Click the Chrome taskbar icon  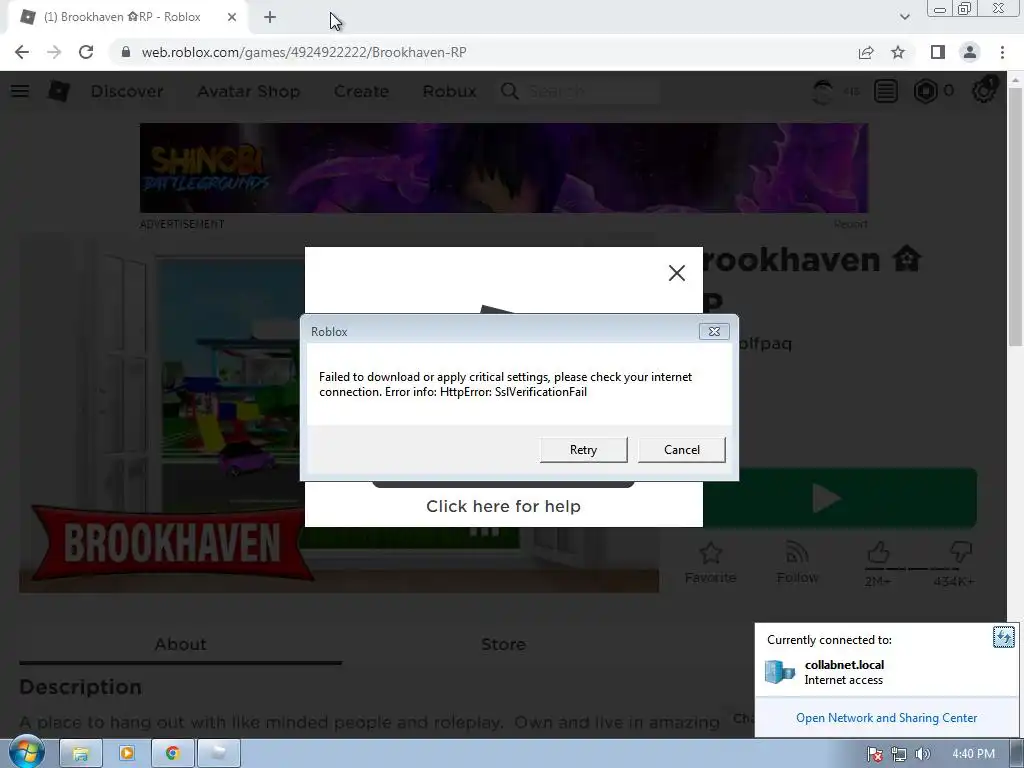click(172, 754)
